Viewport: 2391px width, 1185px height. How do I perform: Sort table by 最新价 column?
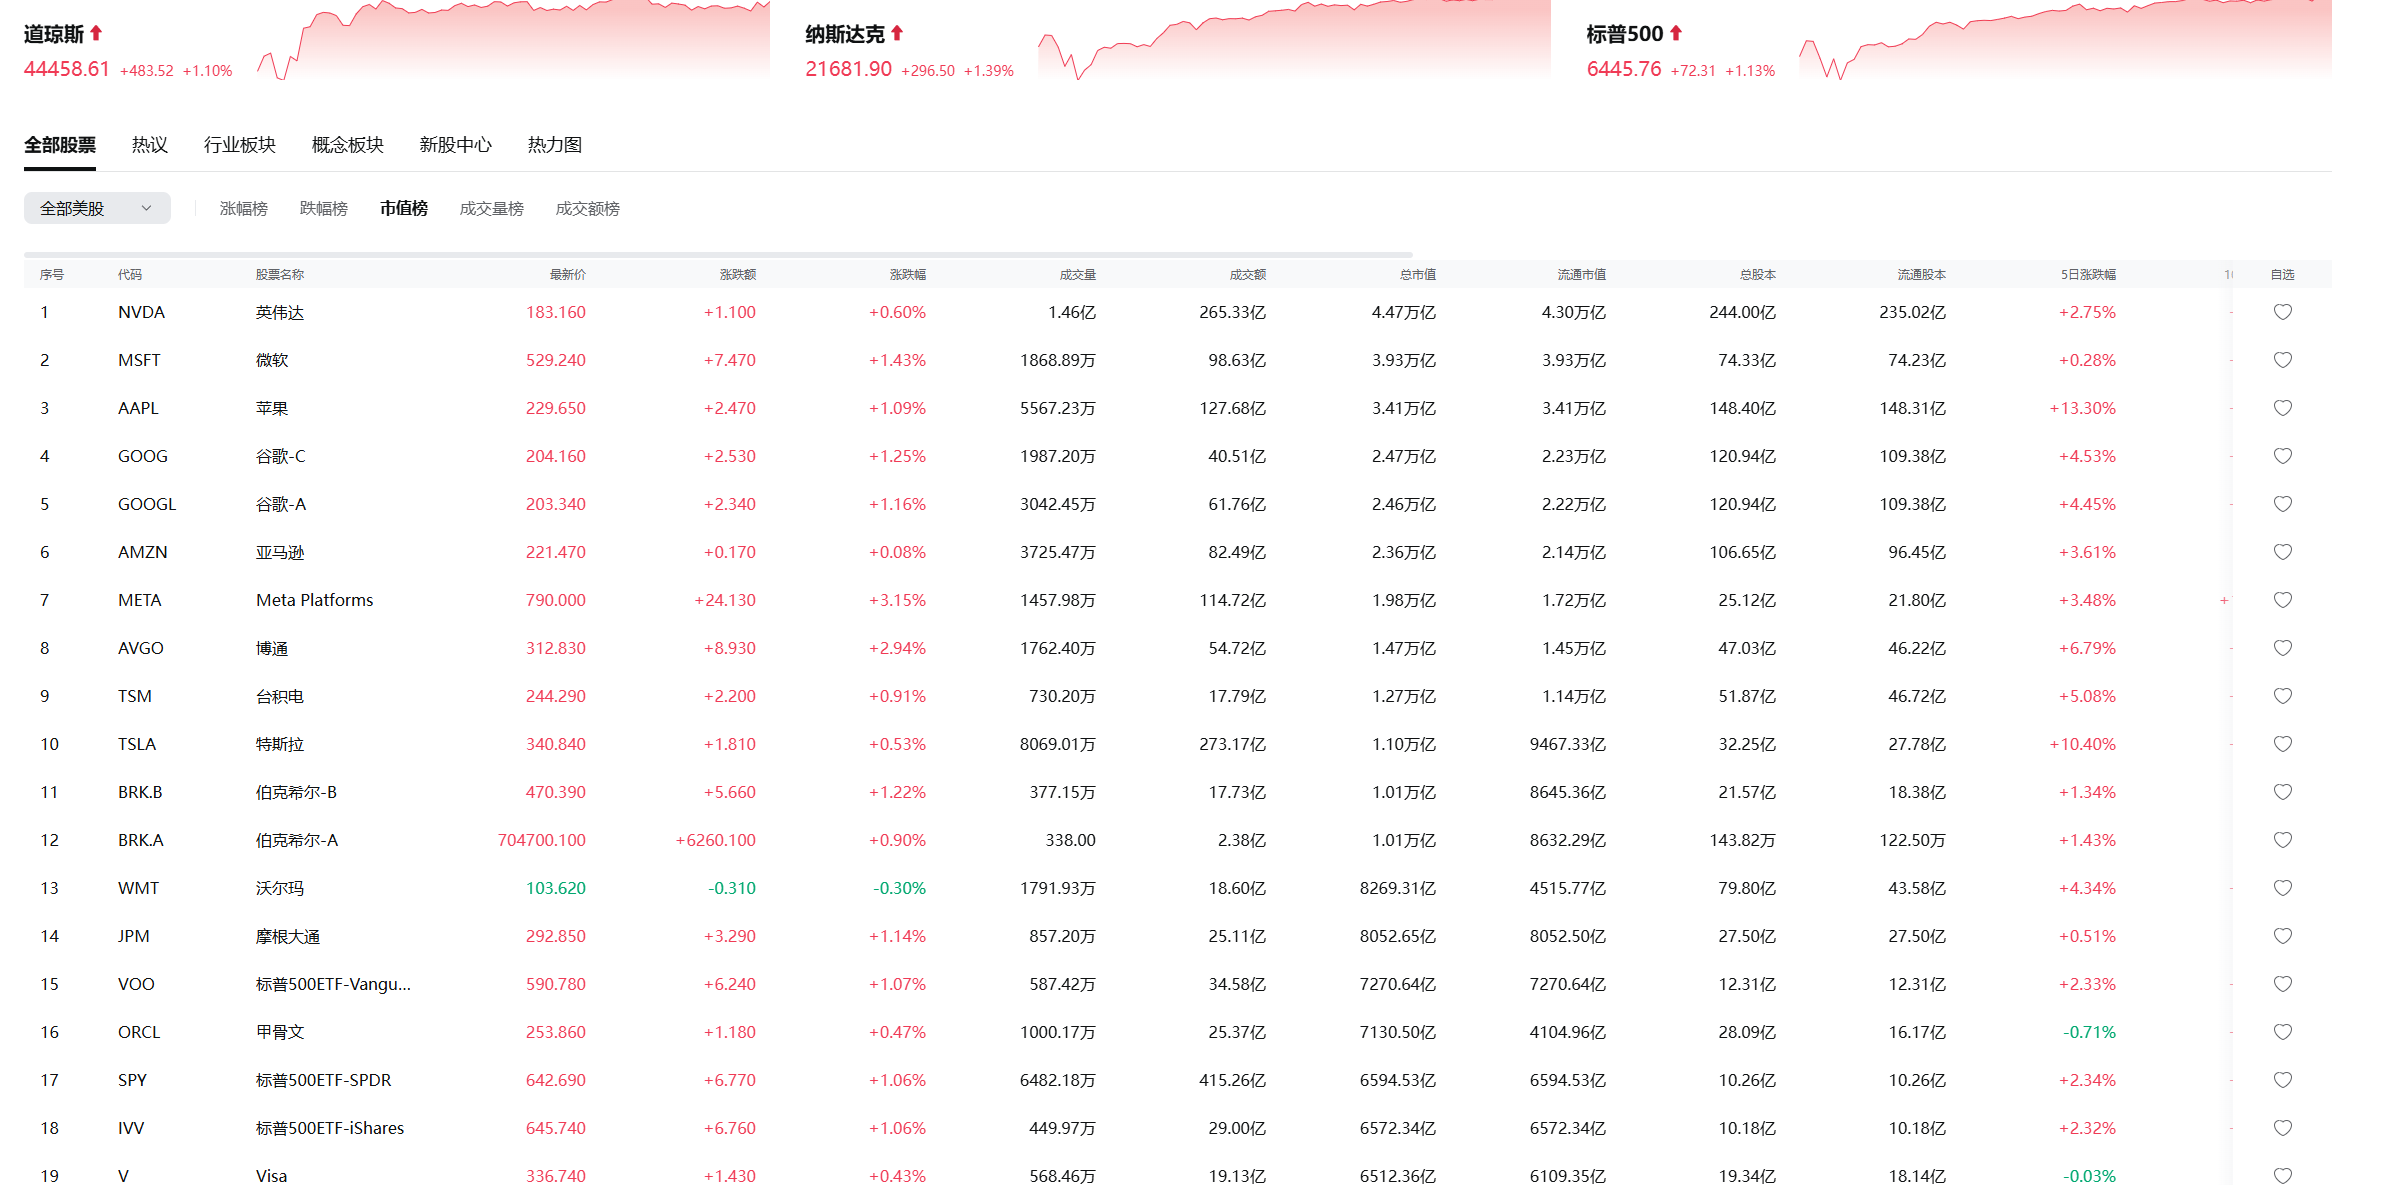pyautogui.click(x=568, y=274)
